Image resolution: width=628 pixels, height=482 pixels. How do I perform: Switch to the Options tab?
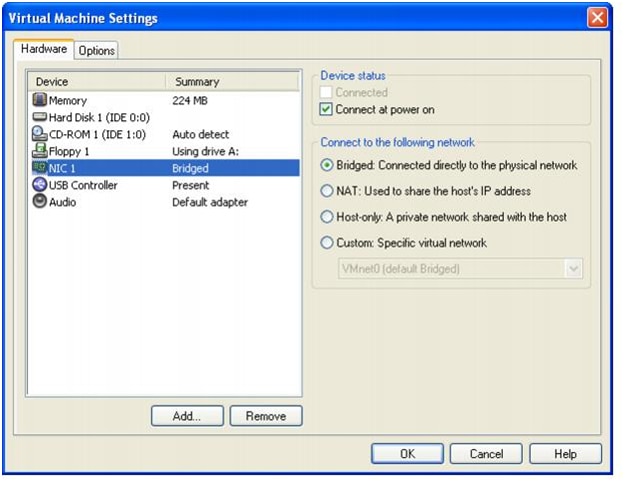click(x=96, y=50)
